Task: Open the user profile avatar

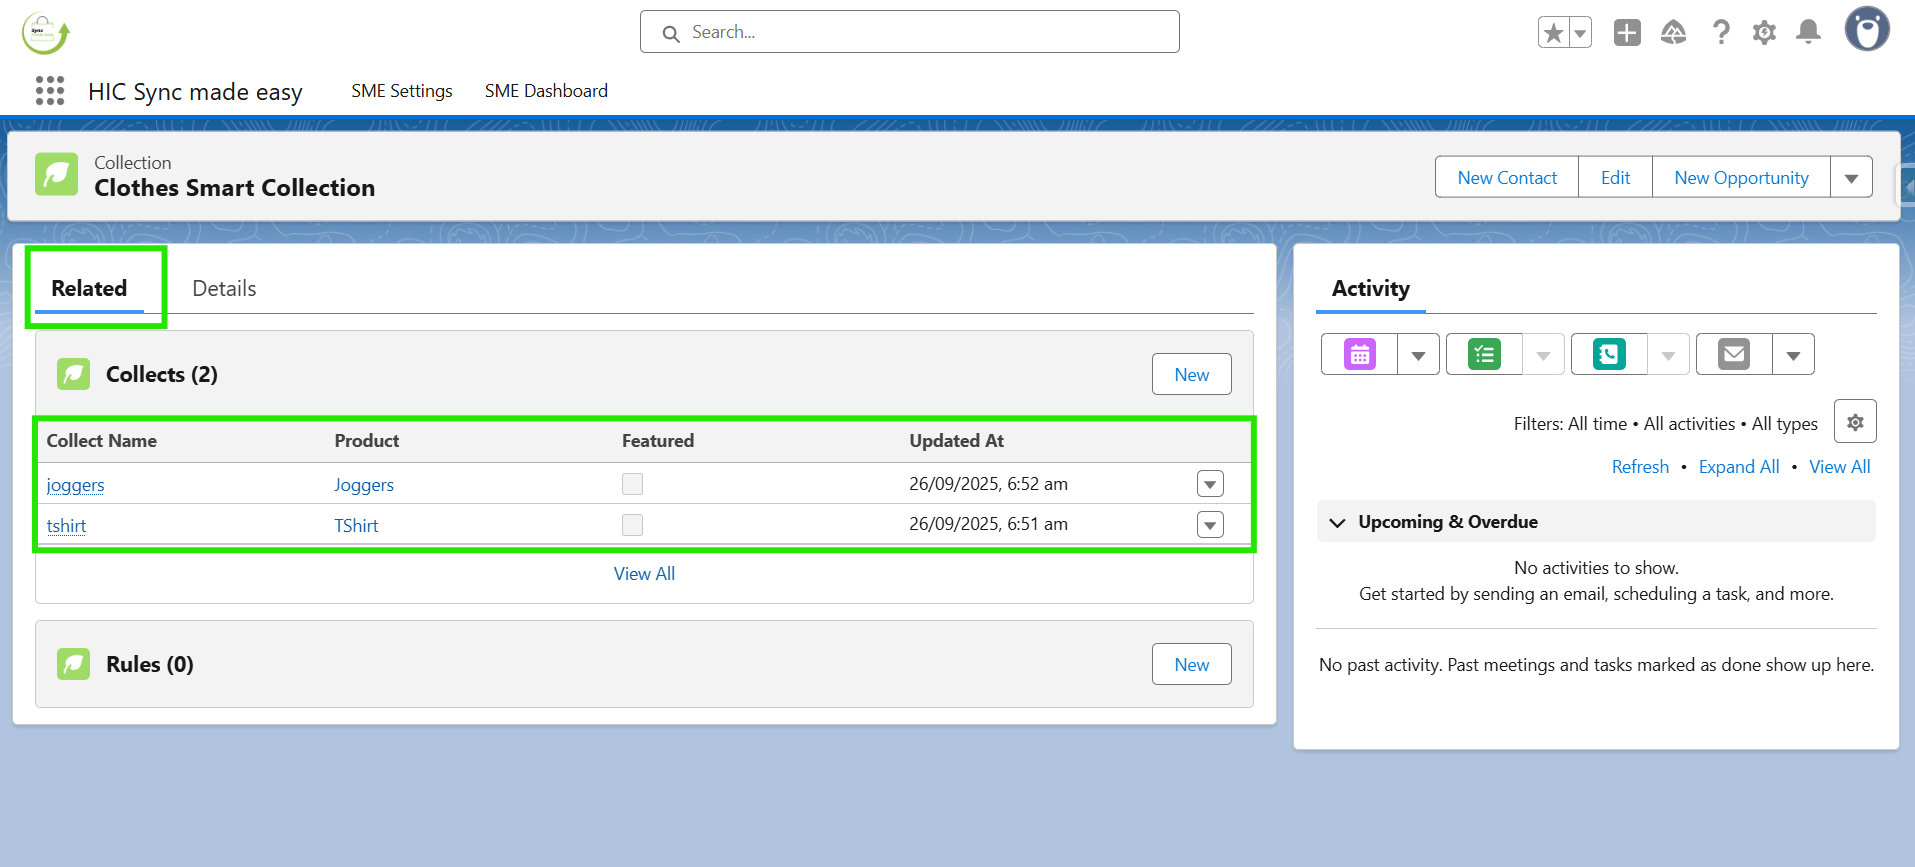Action: click(1867, 29)
